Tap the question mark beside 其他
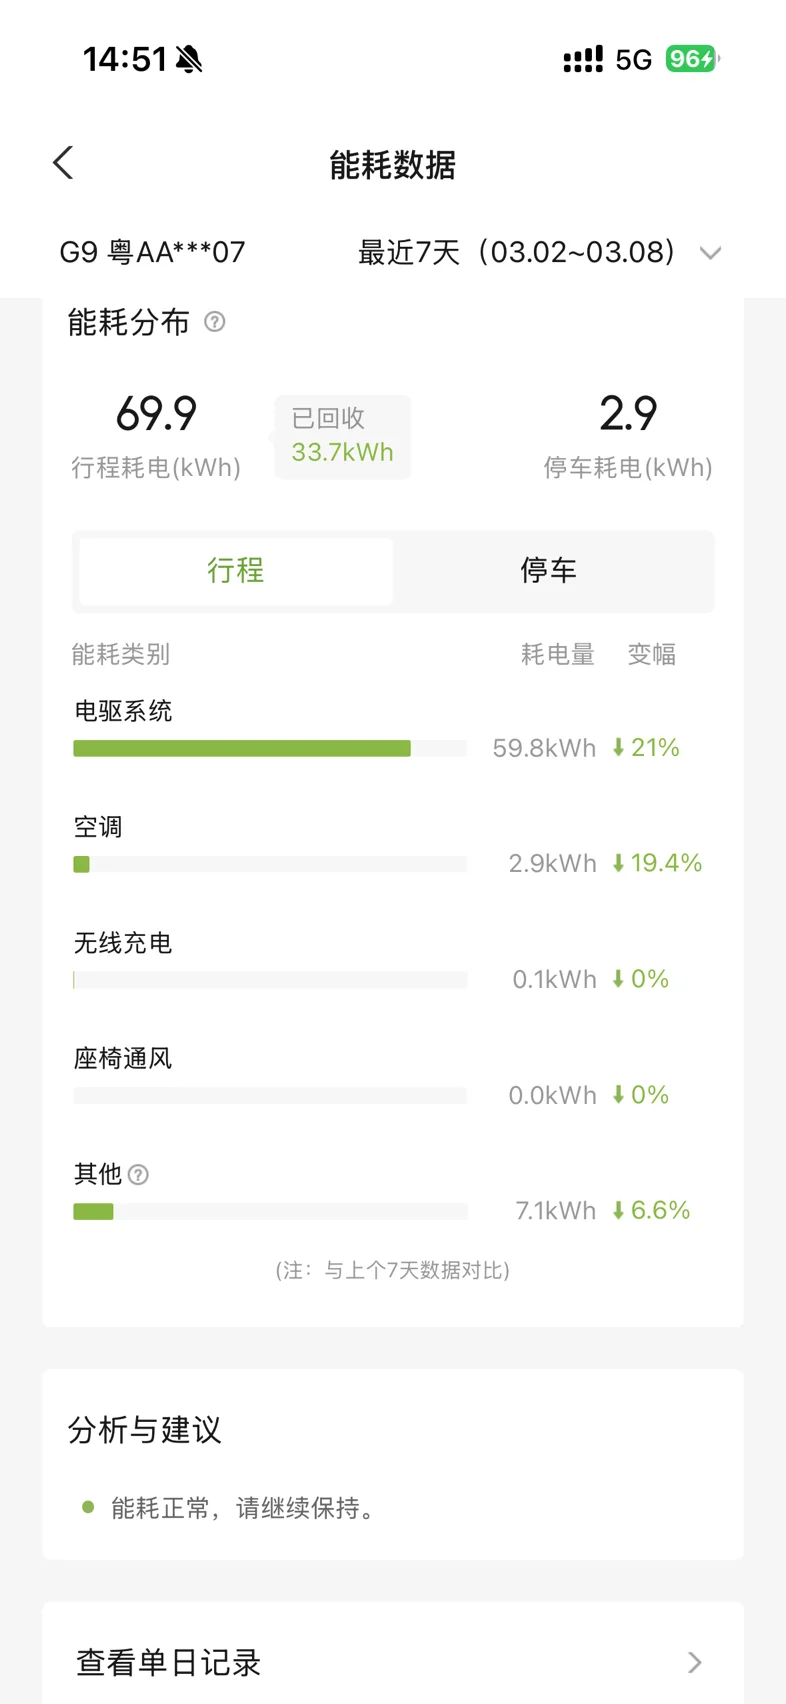Viewport: 786px width, 1704px height. (x=139, y=1175)
